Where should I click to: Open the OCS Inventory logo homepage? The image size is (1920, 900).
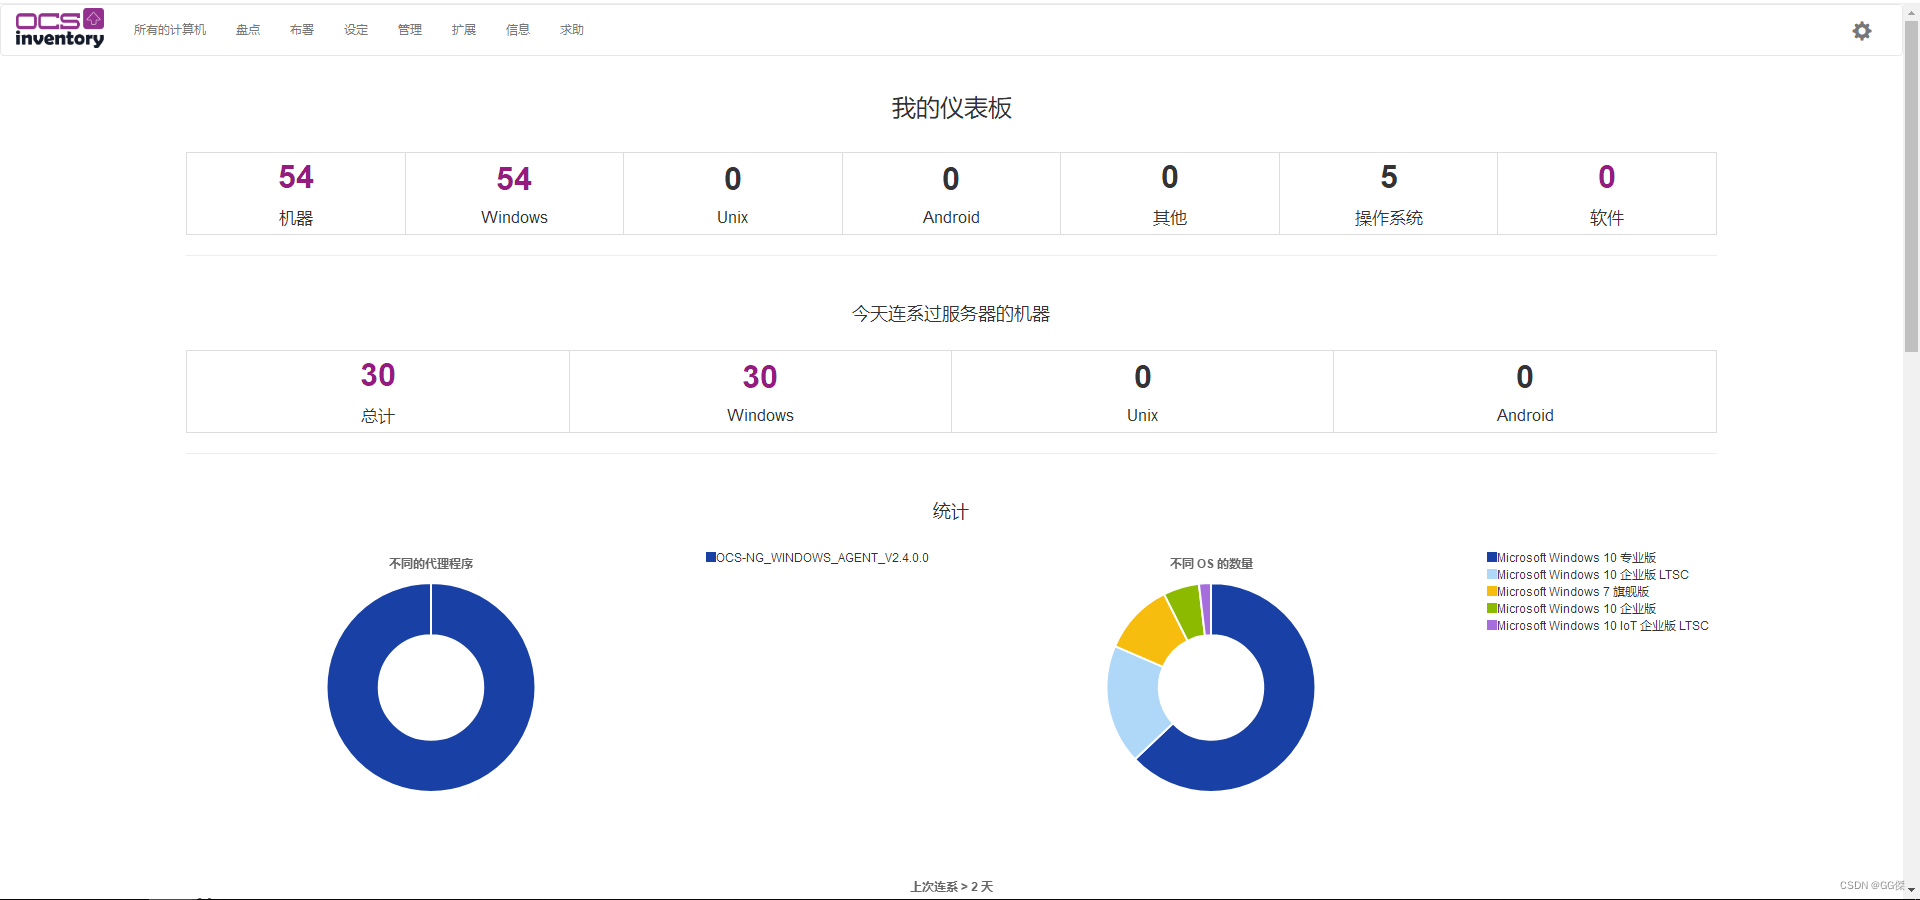coord(59,28)
